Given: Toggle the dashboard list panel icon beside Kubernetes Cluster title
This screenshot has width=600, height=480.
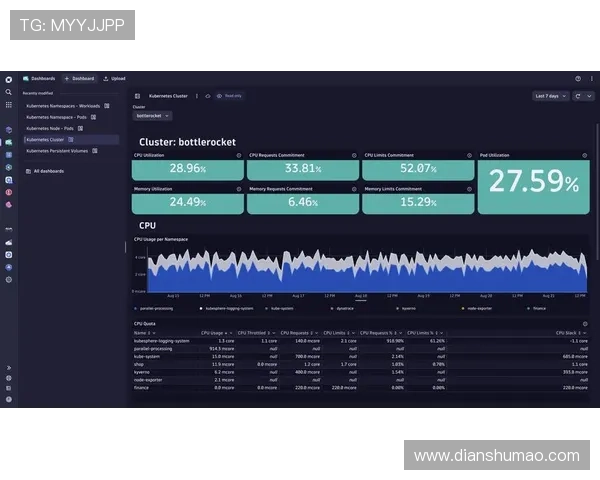Looking at the screenshot, I should (x=138, y=96).
